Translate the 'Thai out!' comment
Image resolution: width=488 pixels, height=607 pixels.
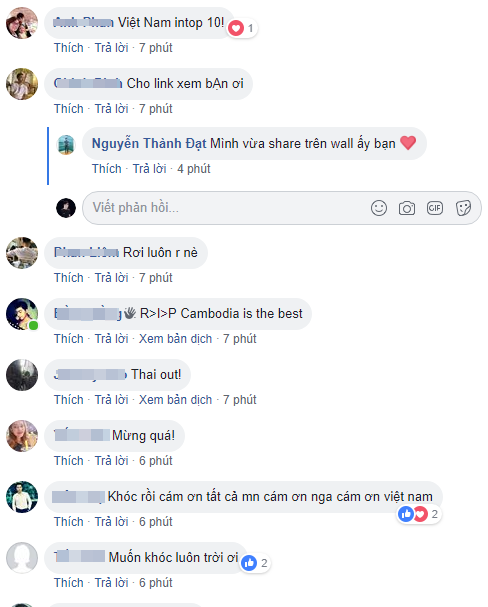[x=175, y=400]
